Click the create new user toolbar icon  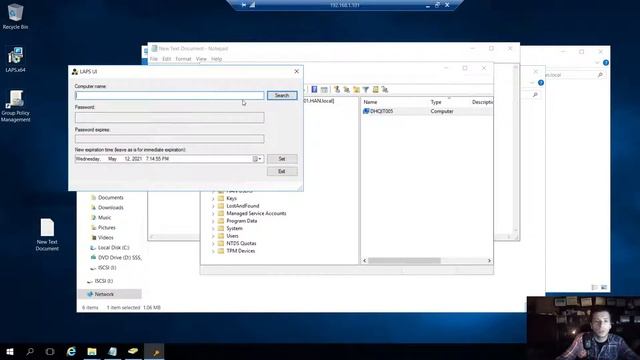[337, 89]
